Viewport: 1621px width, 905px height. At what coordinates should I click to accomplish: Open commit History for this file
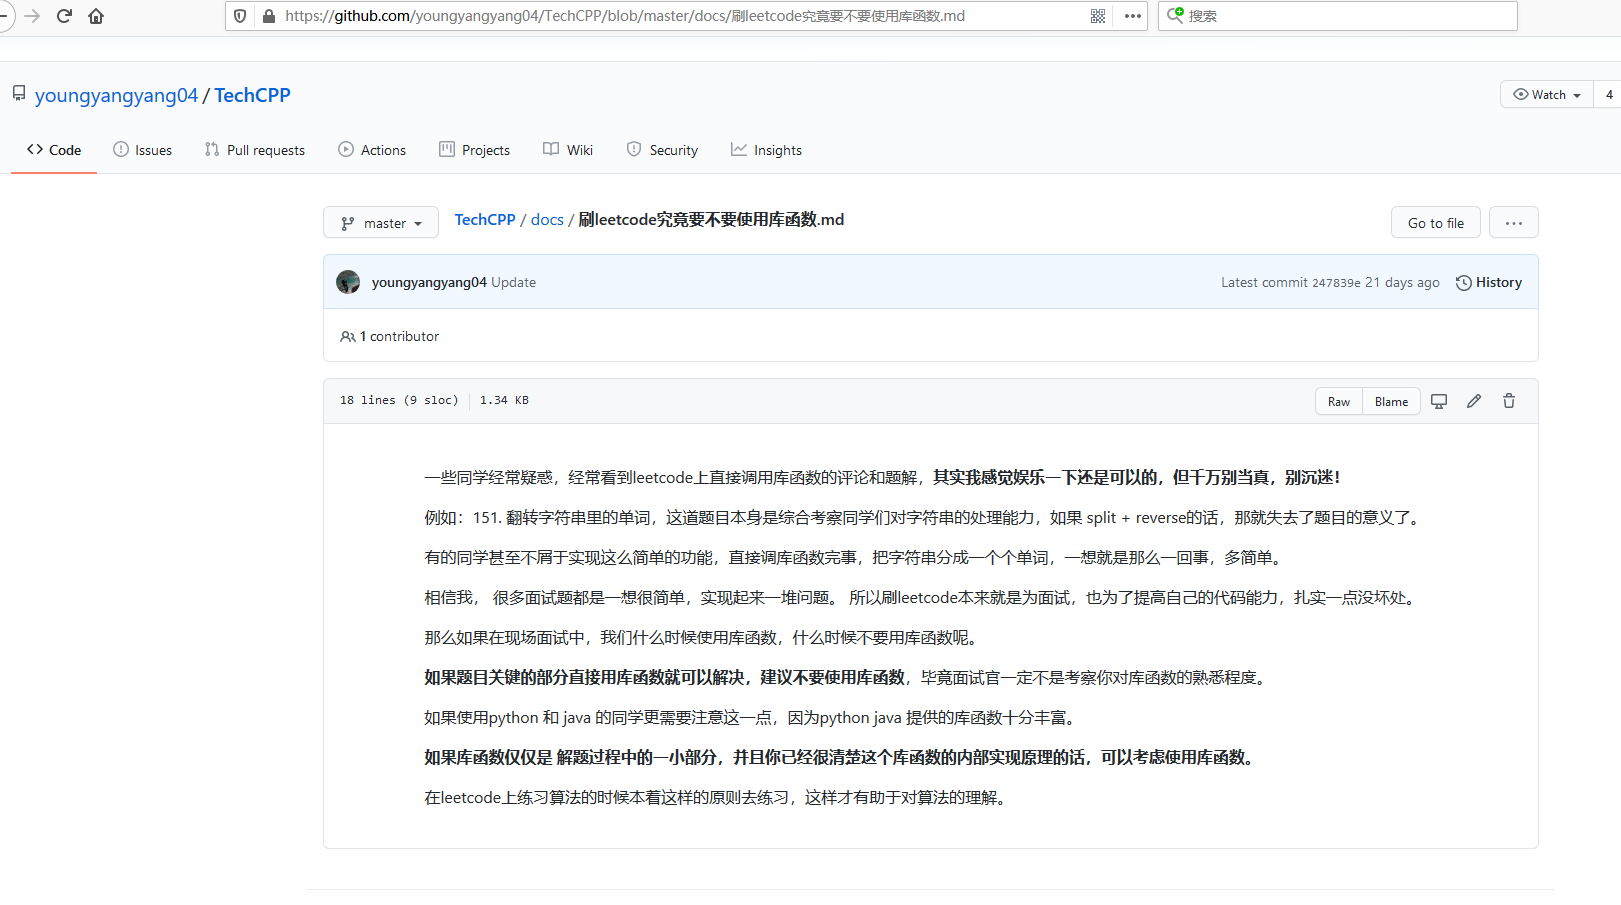pos(1488,282)
